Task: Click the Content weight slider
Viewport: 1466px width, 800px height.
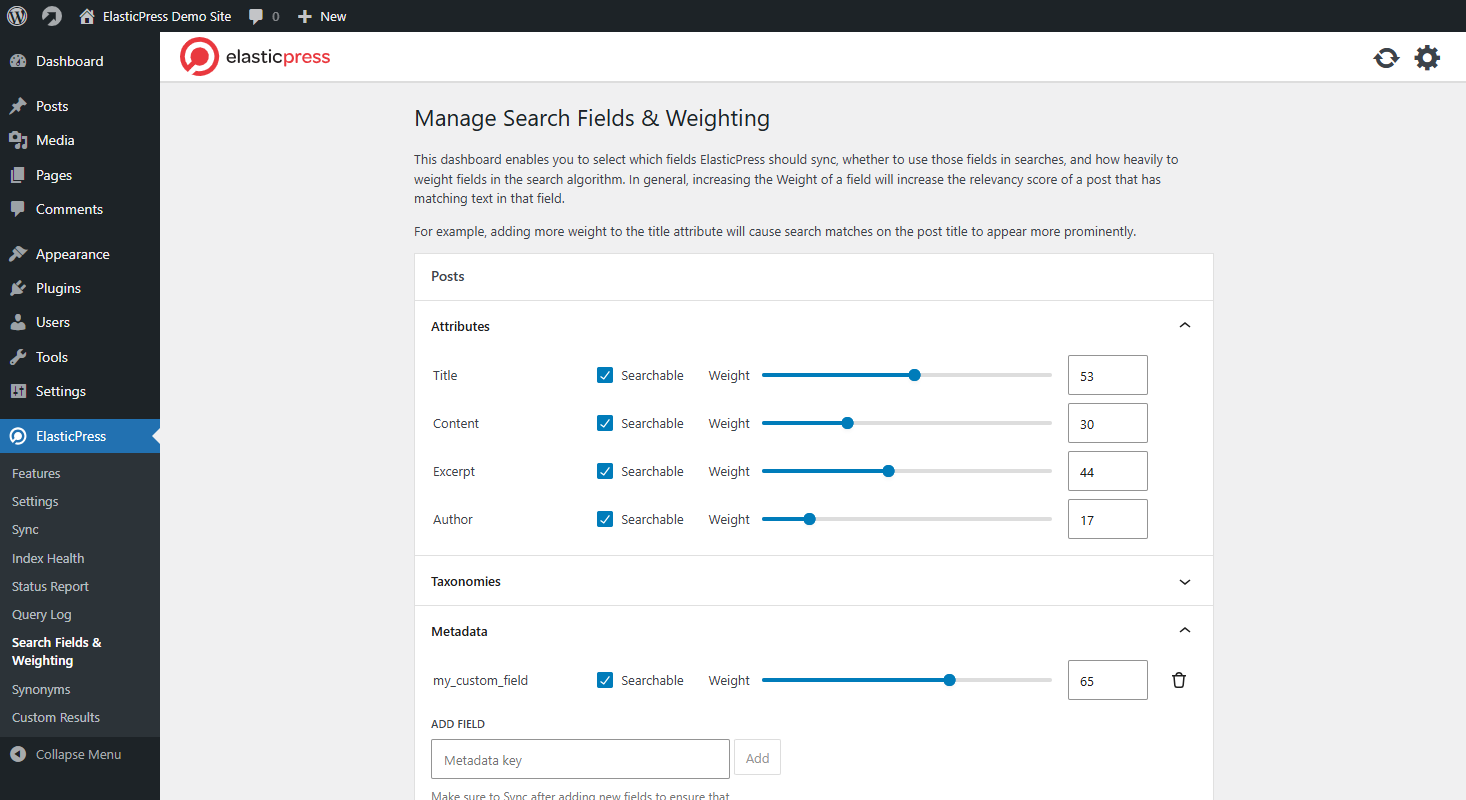Action: (x=907, y=423)
